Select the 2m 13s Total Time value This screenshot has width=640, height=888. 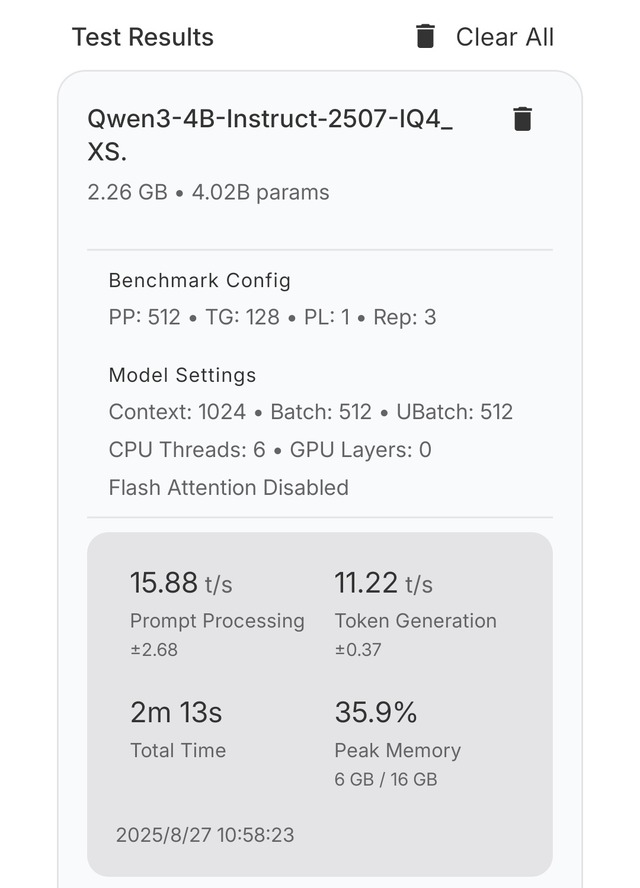coord(176,712)
